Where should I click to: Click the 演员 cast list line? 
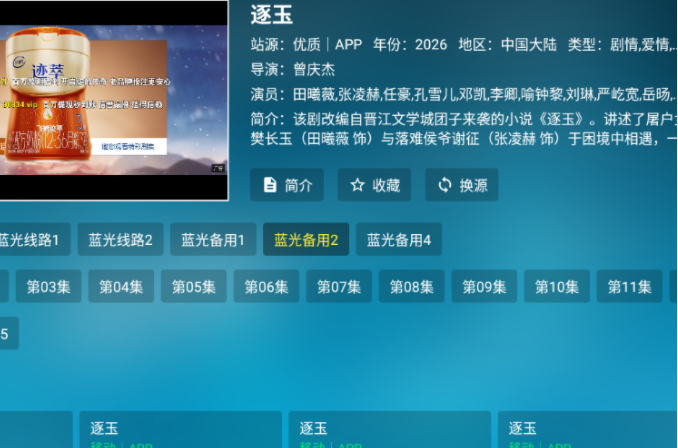pos(464,94)
